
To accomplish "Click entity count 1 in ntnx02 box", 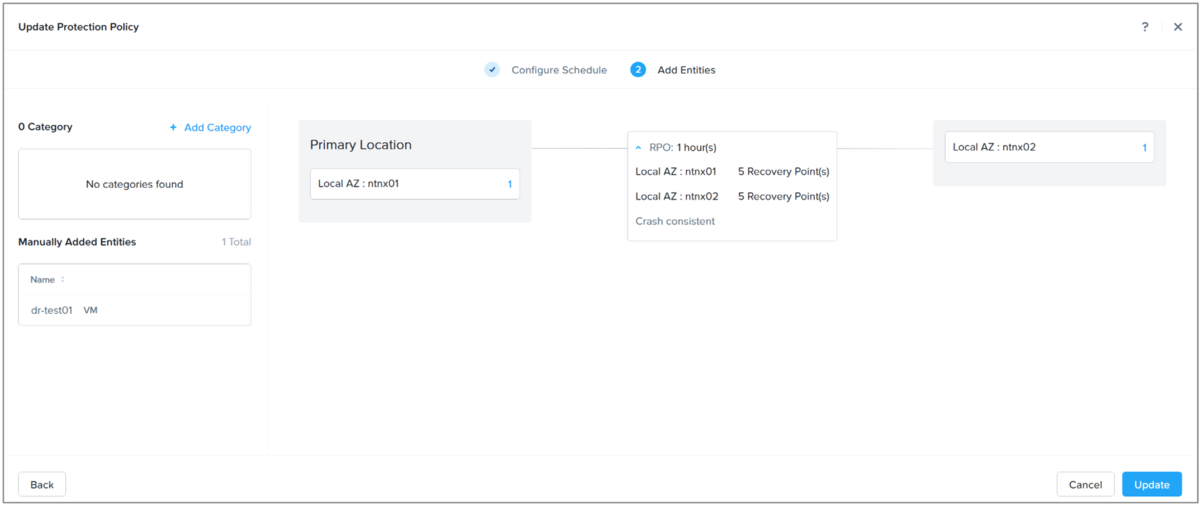I will [x=1145, y=148].
